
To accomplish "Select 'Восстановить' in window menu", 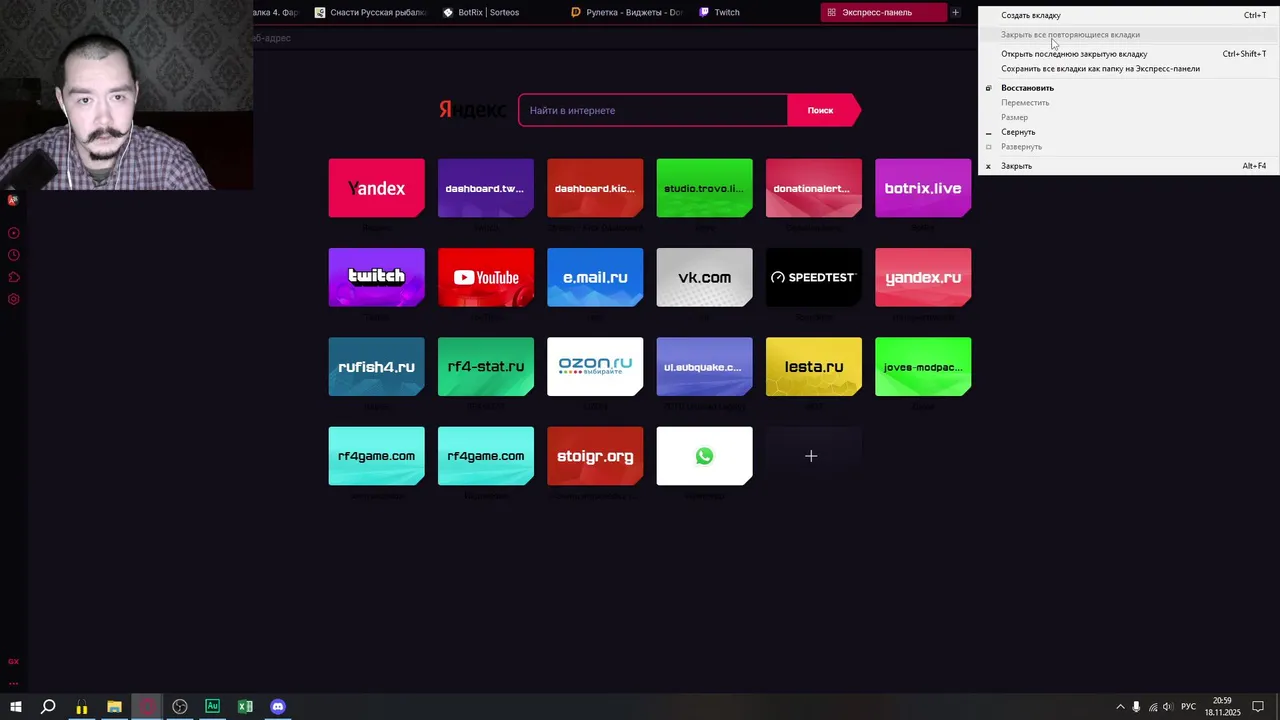I will click(1128, 88).
